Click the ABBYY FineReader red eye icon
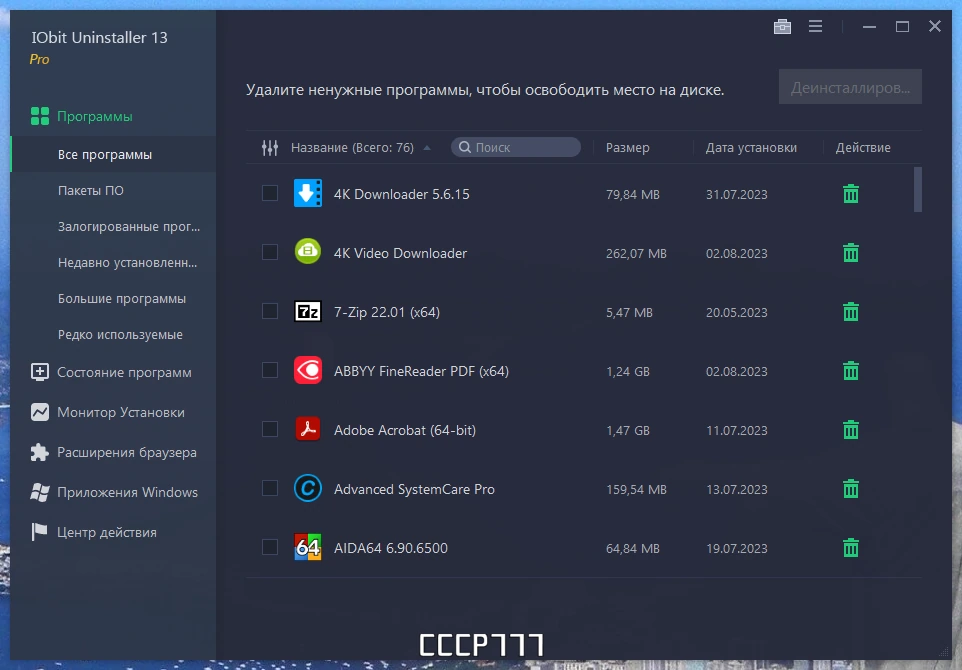The width and height of the screenshot is (962, 670). (x=308, y=371)
